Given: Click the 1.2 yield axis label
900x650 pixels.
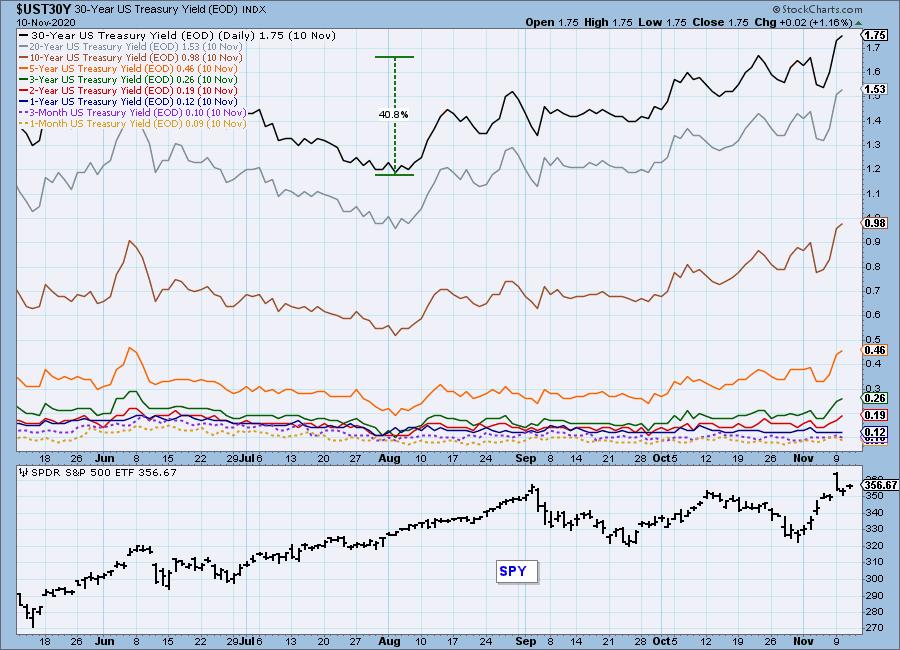Looking at the screenshot, I should 873,169.
